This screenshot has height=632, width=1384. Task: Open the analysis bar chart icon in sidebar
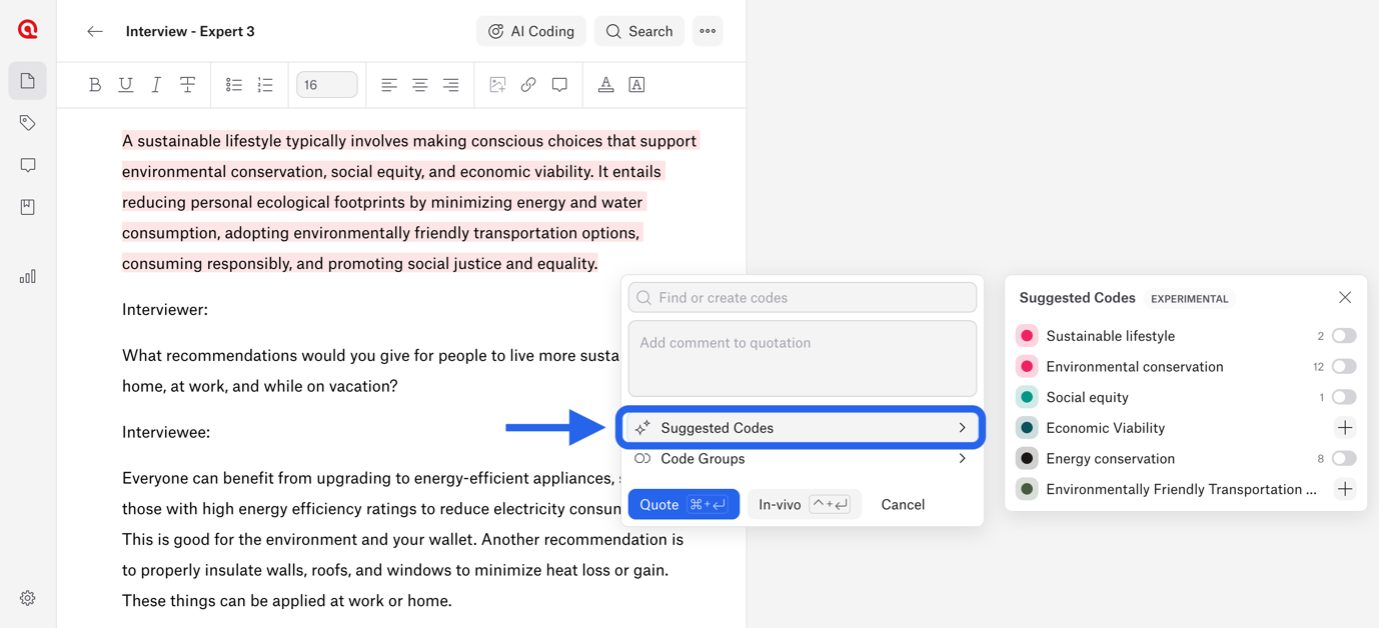[27, 276]
